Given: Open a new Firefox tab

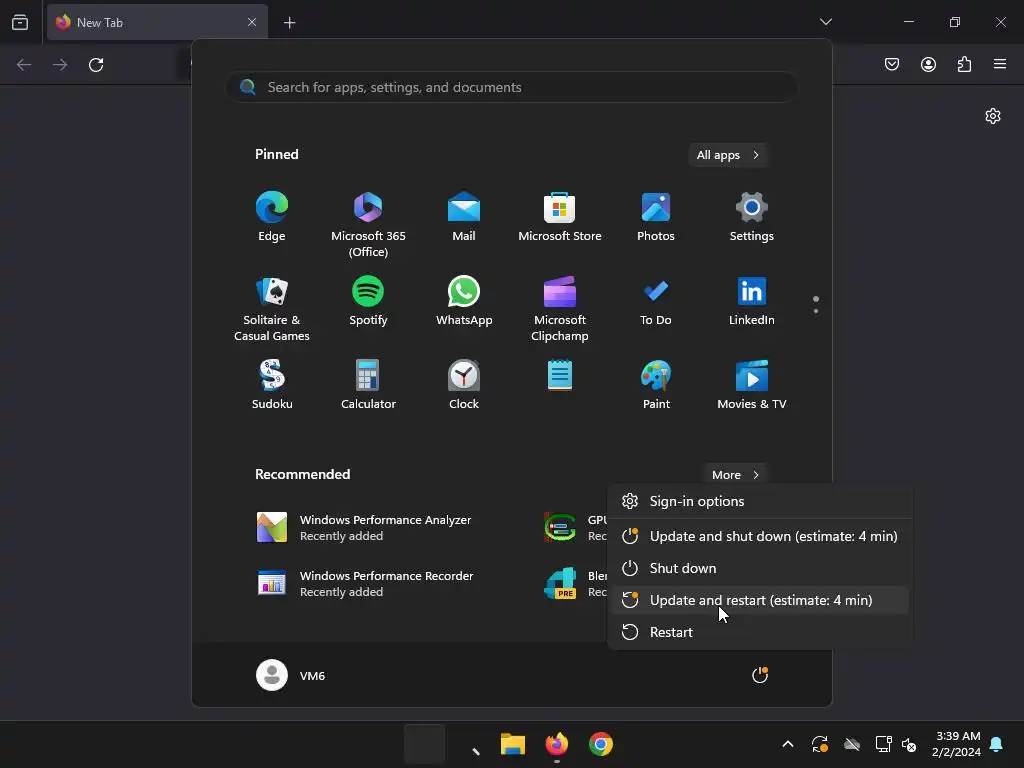Looking at the screenshot, I should 289,23.
